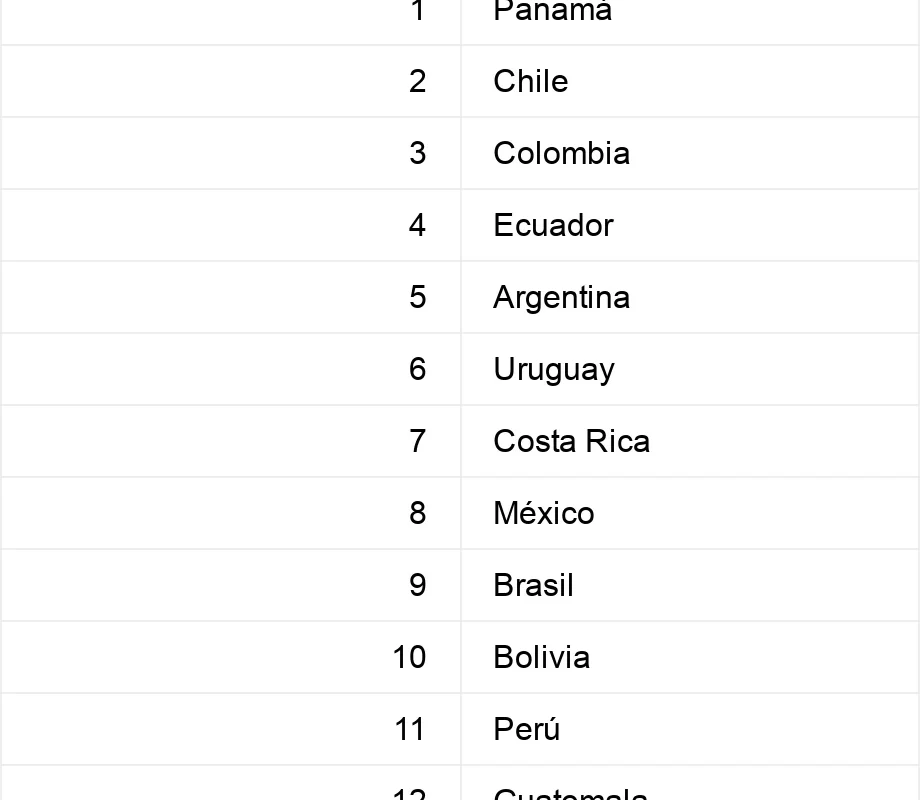Viewport: 920px width, 800px height.
Task: Select the Panamá cell
Action: [x=690, y=22]
